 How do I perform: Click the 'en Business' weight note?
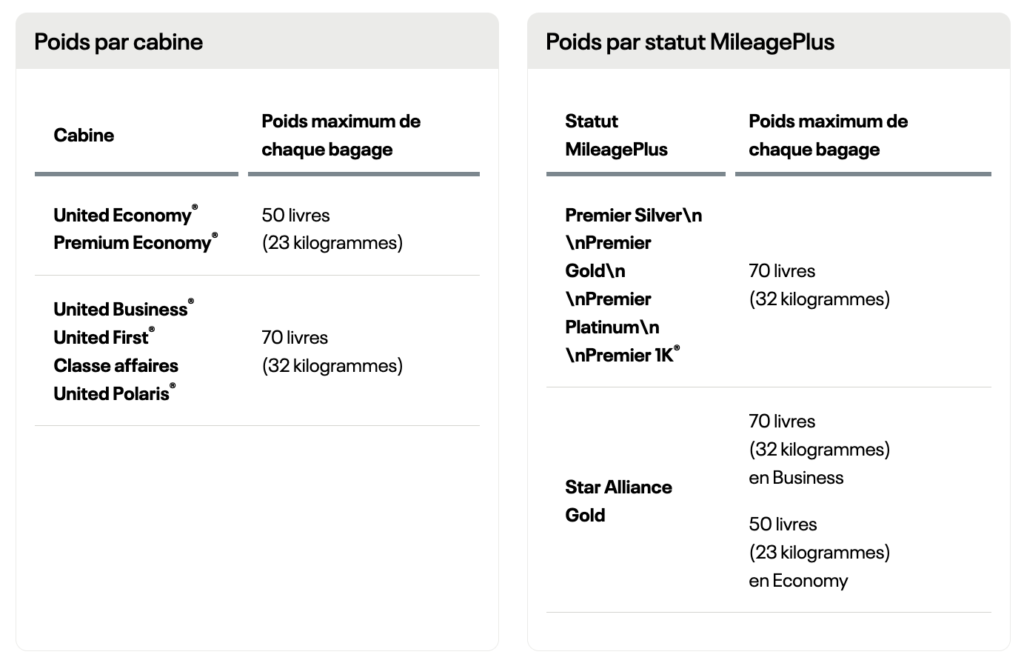point(796,477)
